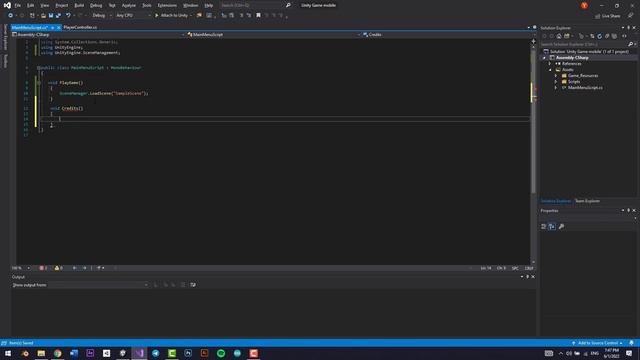The image size is (640, 360).
Task: Click the Navigate Backward toolbar icon
Action: coord(10,16)
